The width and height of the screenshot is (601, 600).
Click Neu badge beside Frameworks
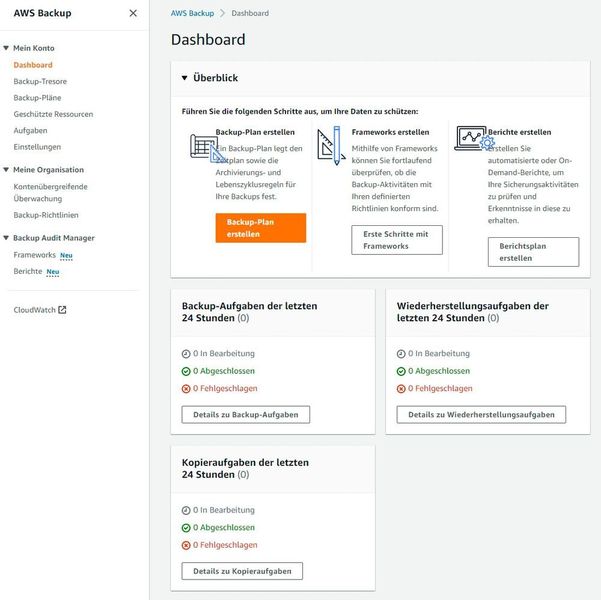coord(66,255)
